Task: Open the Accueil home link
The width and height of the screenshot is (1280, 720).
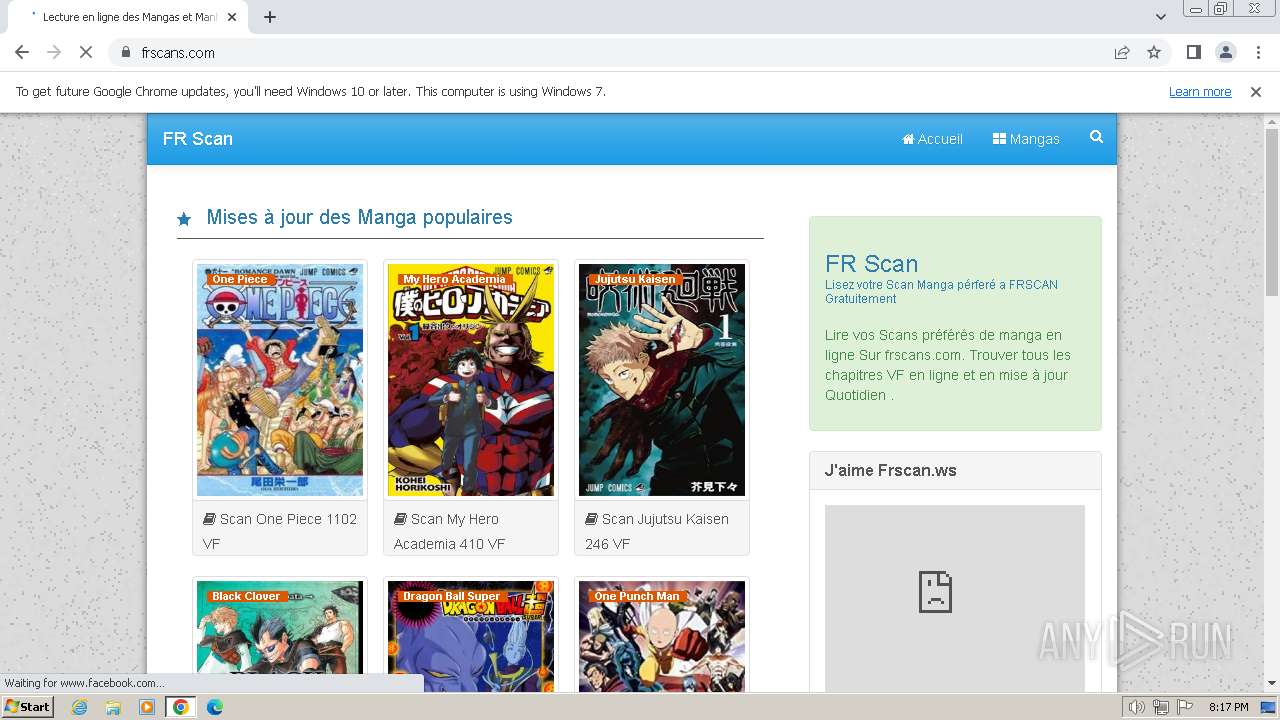Action: click(932, 139)
